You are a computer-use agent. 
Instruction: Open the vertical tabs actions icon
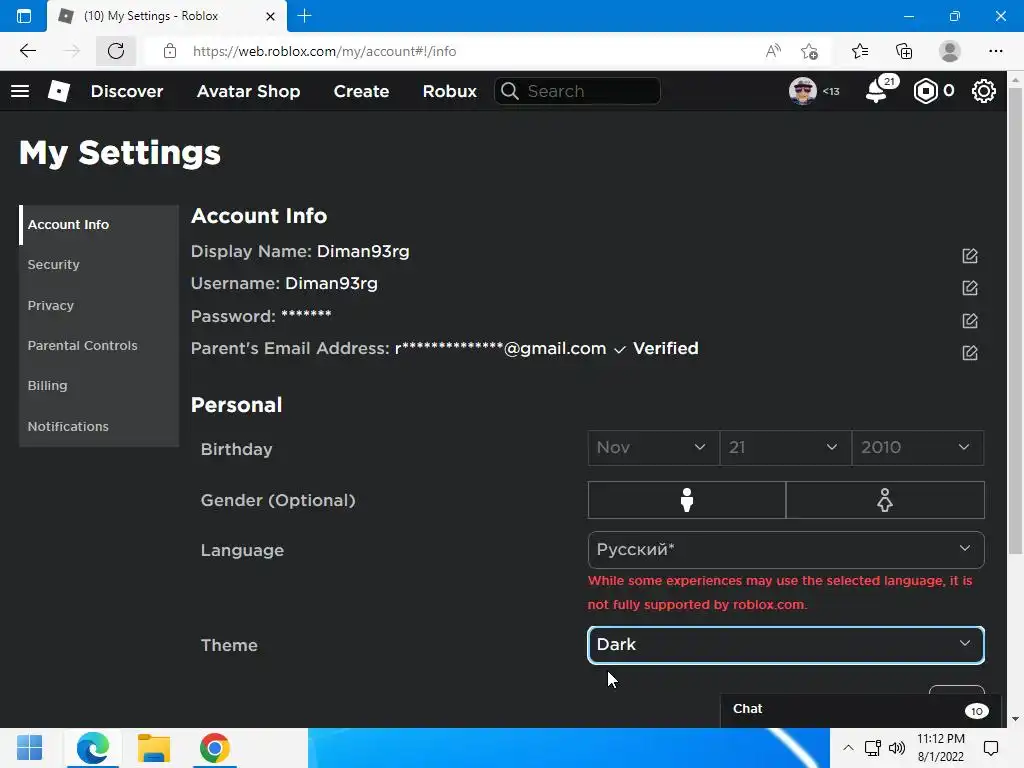24,16
